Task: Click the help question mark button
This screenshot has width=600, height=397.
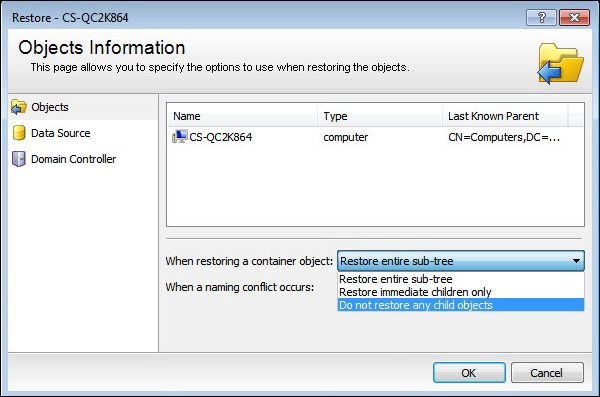Action: (541, 18)
